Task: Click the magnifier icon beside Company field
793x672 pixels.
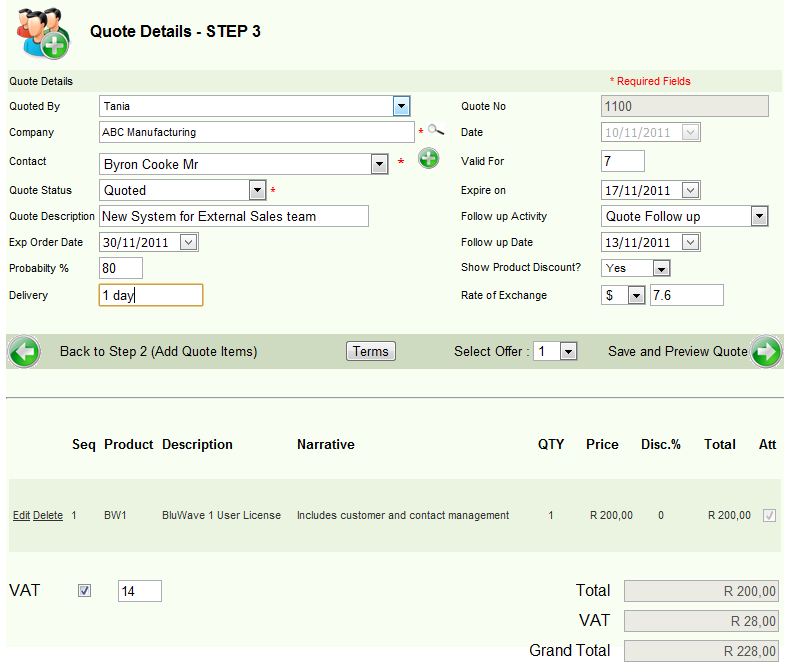Action: point(435,131)
